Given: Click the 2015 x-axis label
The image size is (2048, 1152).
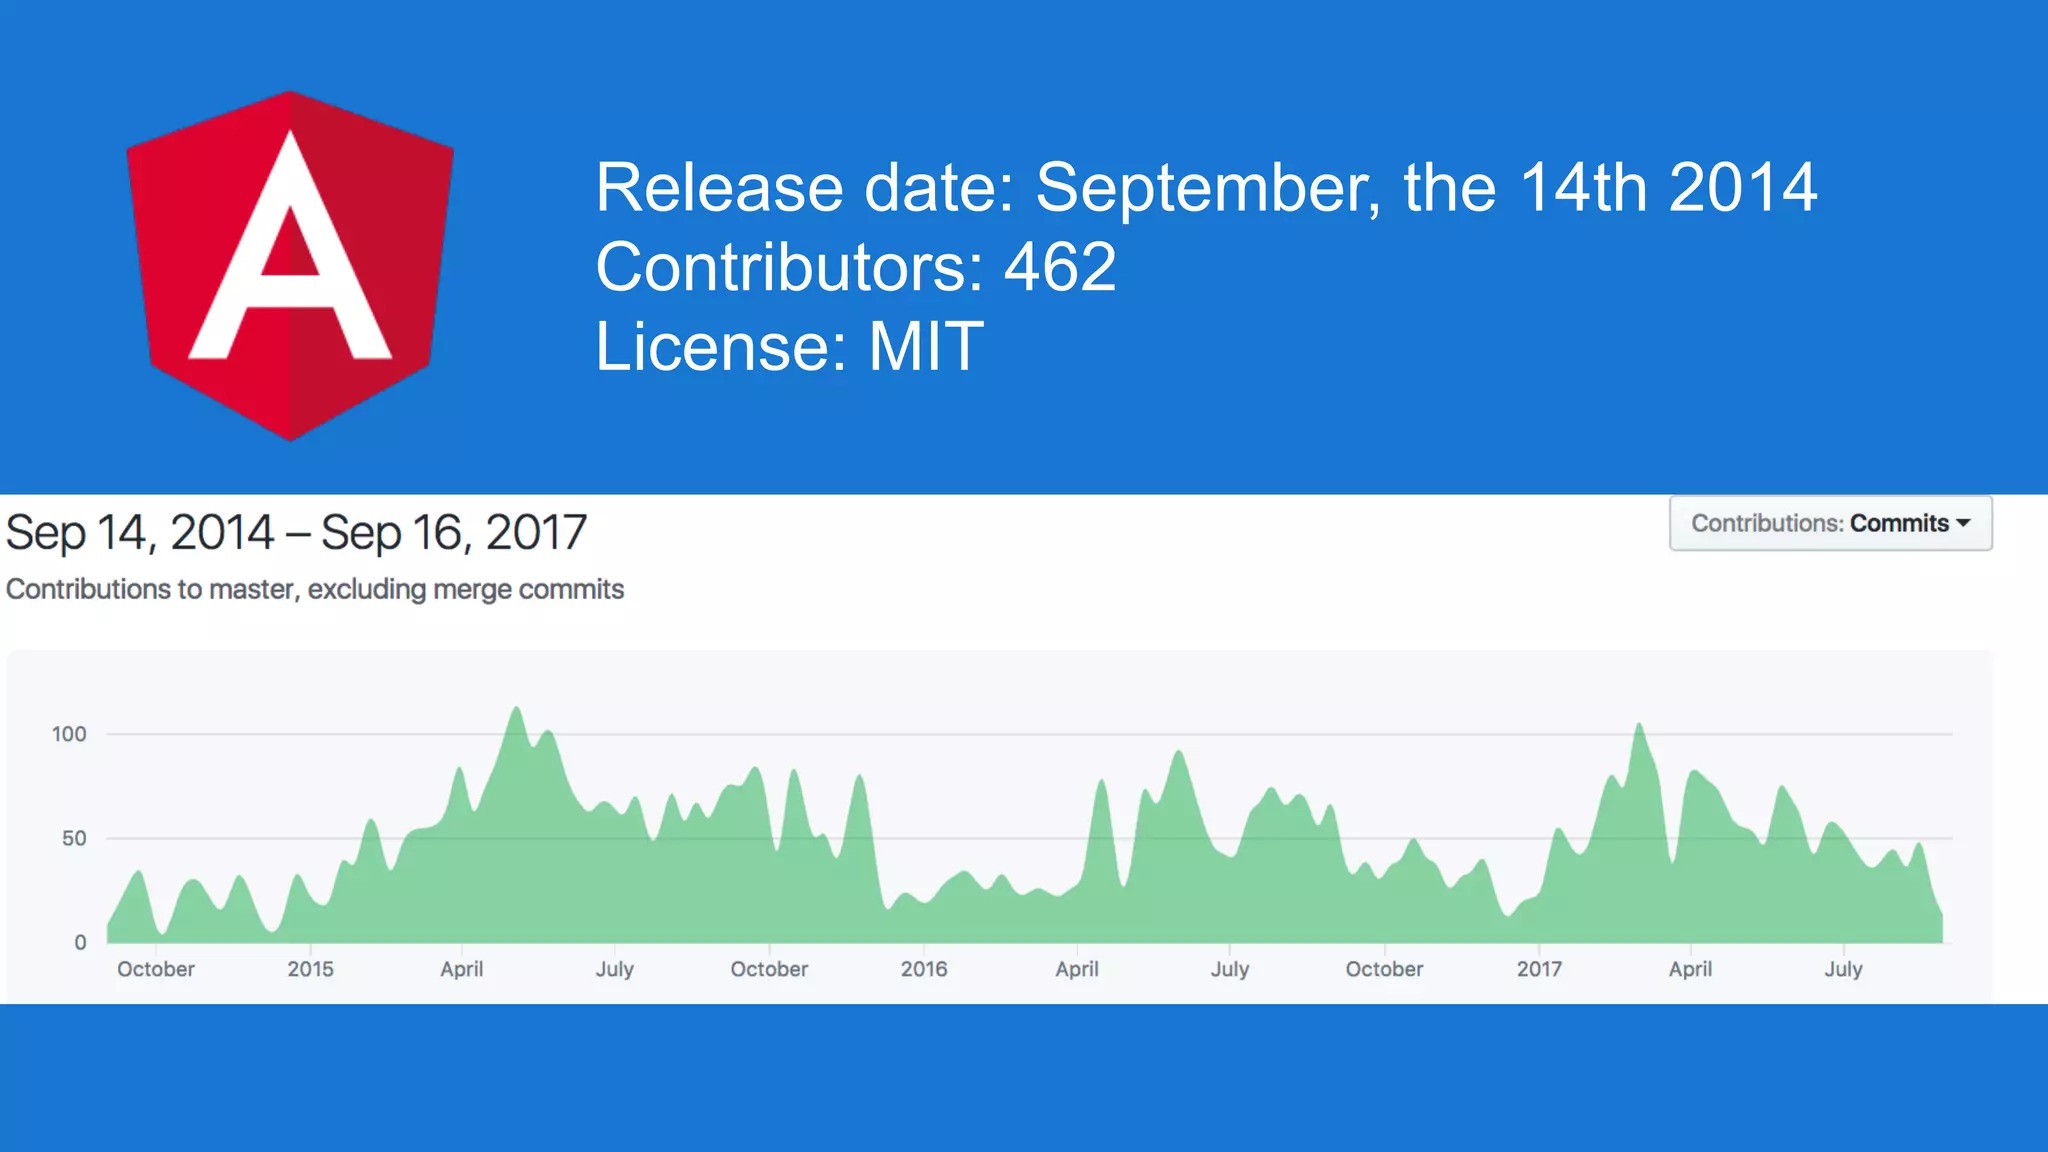Looking at the screenshot, I should point(310,969).
